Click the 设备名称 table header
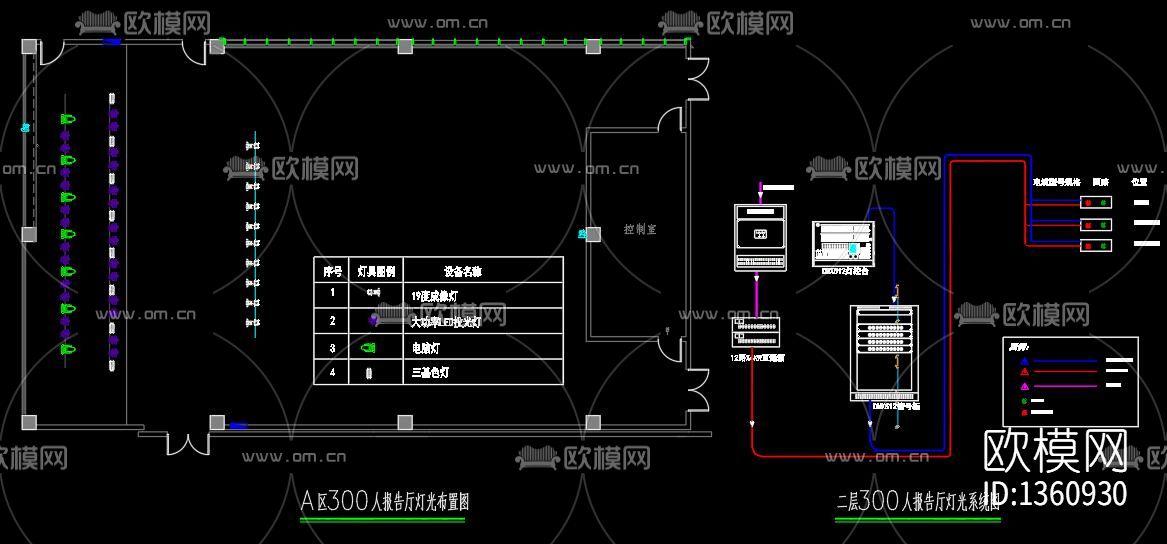Image resolution: width=1167 pixels, height=544 pixels. coord(464,272)
